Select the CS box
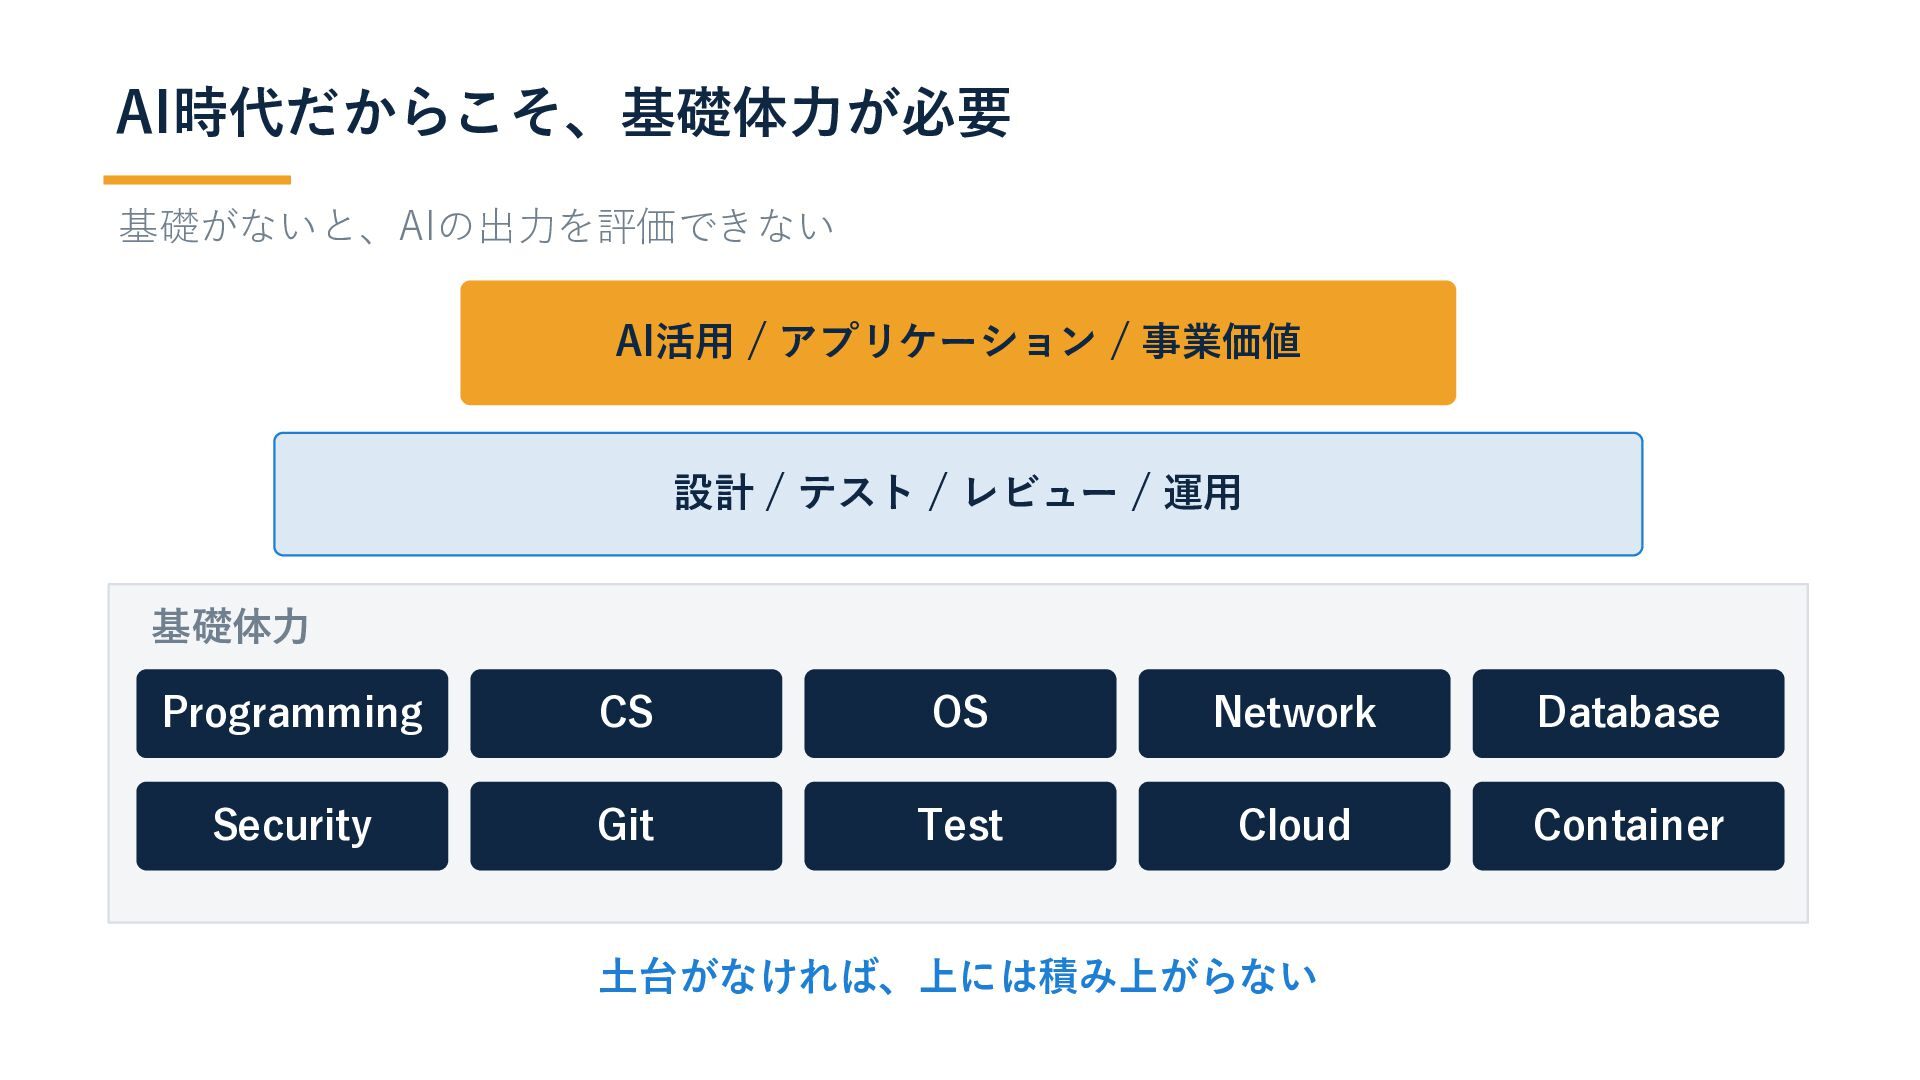 pos(626,713)
